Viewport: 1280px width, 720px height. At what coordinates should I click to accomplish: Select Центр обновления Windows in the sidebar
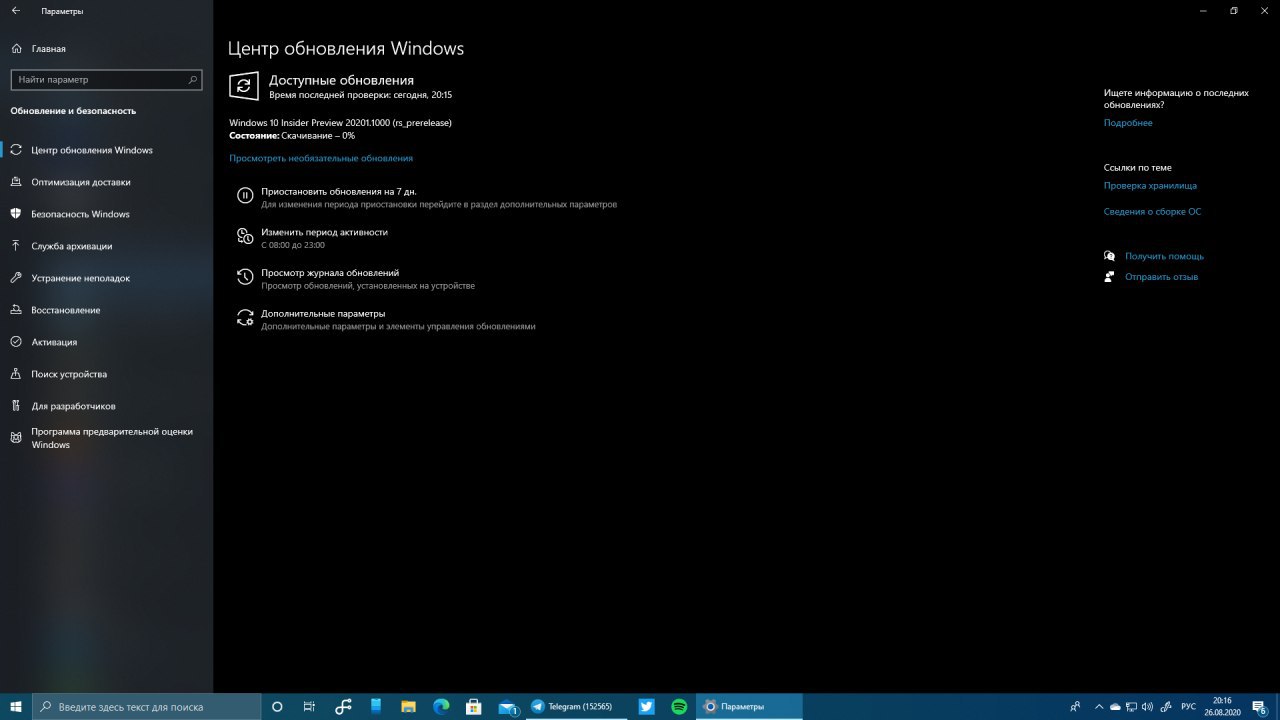[x=92, y=150]
